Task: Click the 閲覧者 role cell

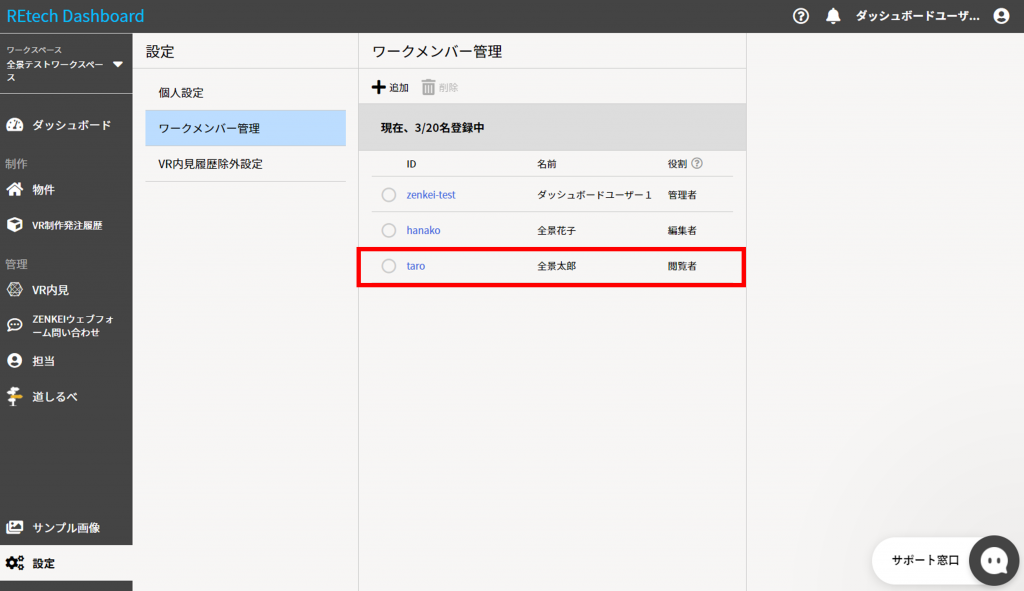Action: (682, 266)
